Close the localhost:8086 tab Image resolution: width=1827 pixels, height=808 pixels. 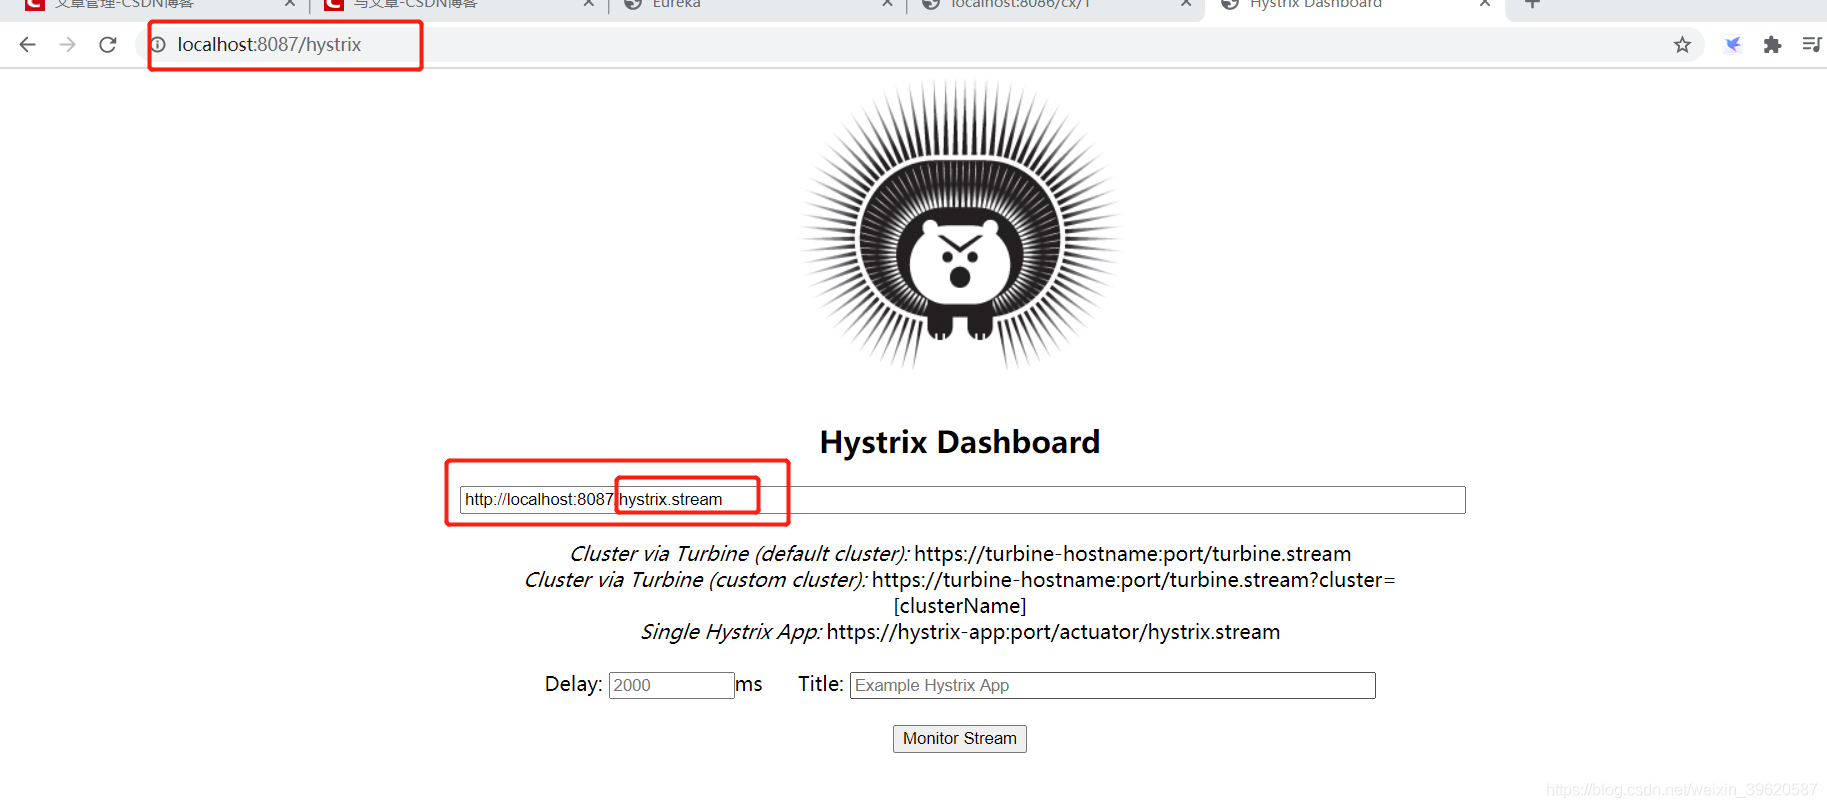[1186, 4]
